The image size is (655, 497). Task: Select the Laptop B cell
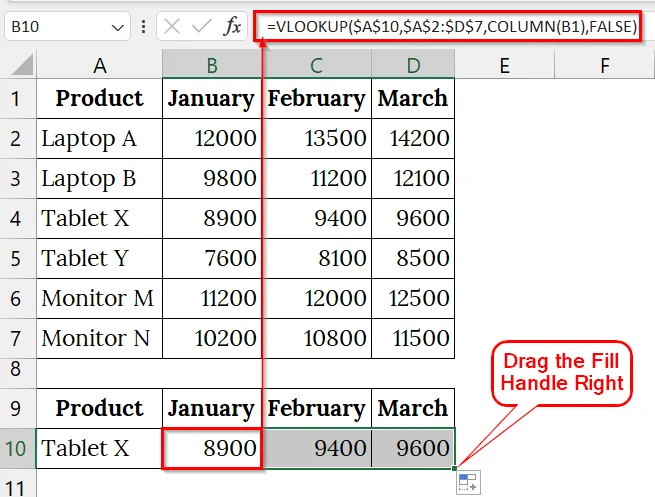coord(99,178)
